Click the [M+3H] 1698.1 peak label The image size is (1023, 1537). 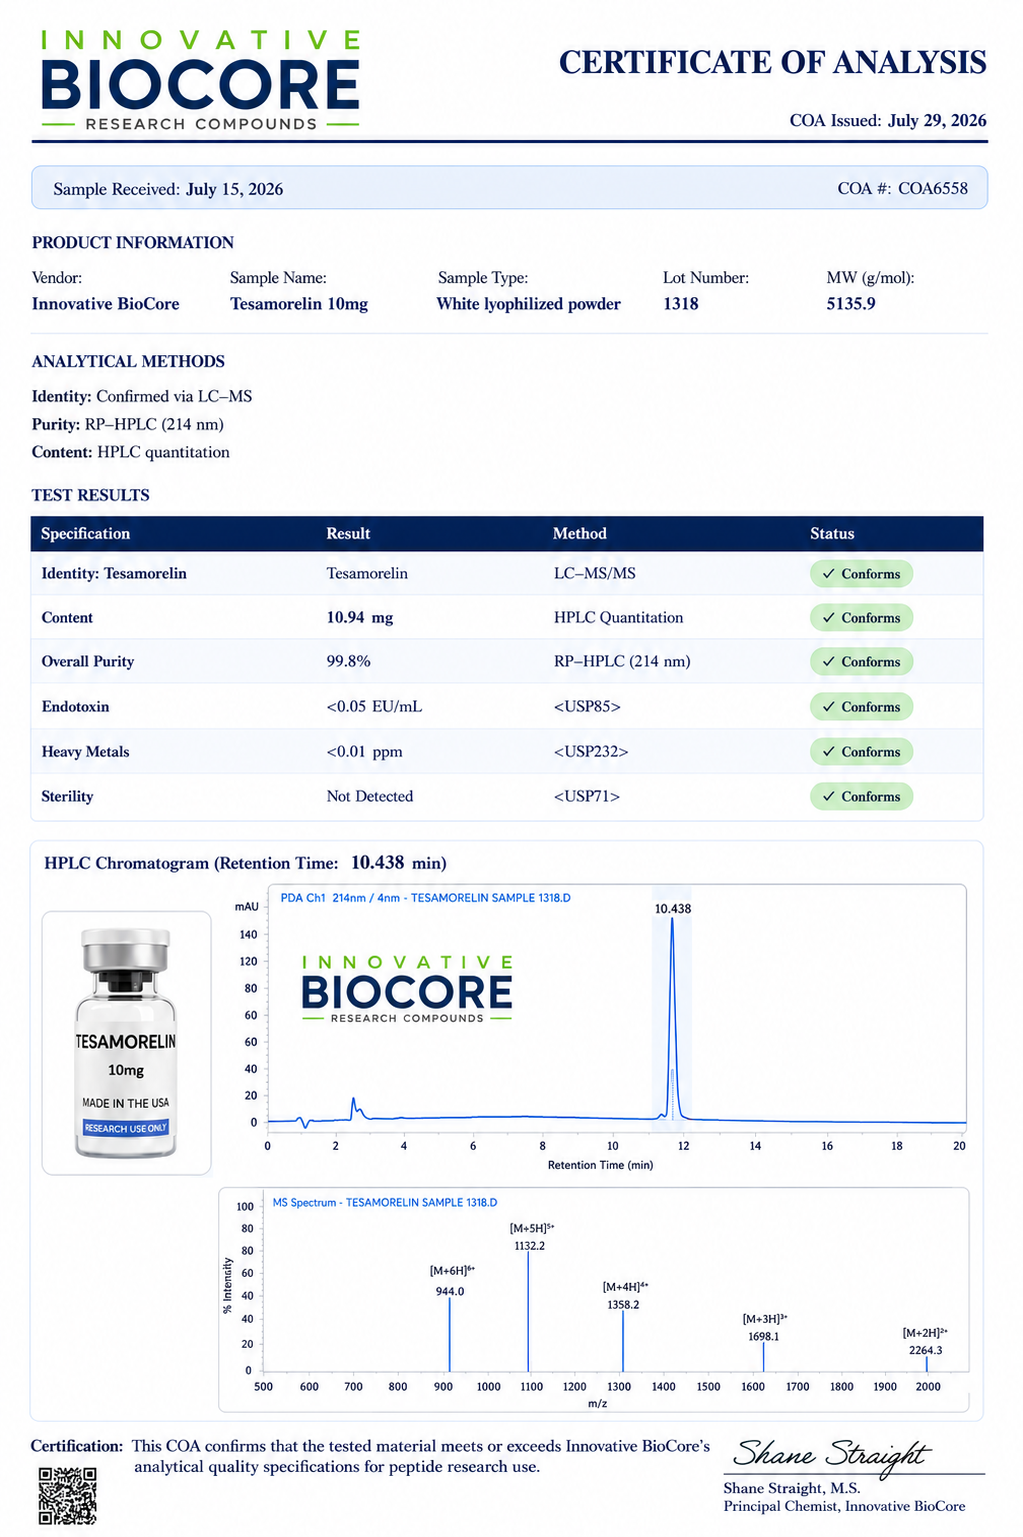point(764,1327)
